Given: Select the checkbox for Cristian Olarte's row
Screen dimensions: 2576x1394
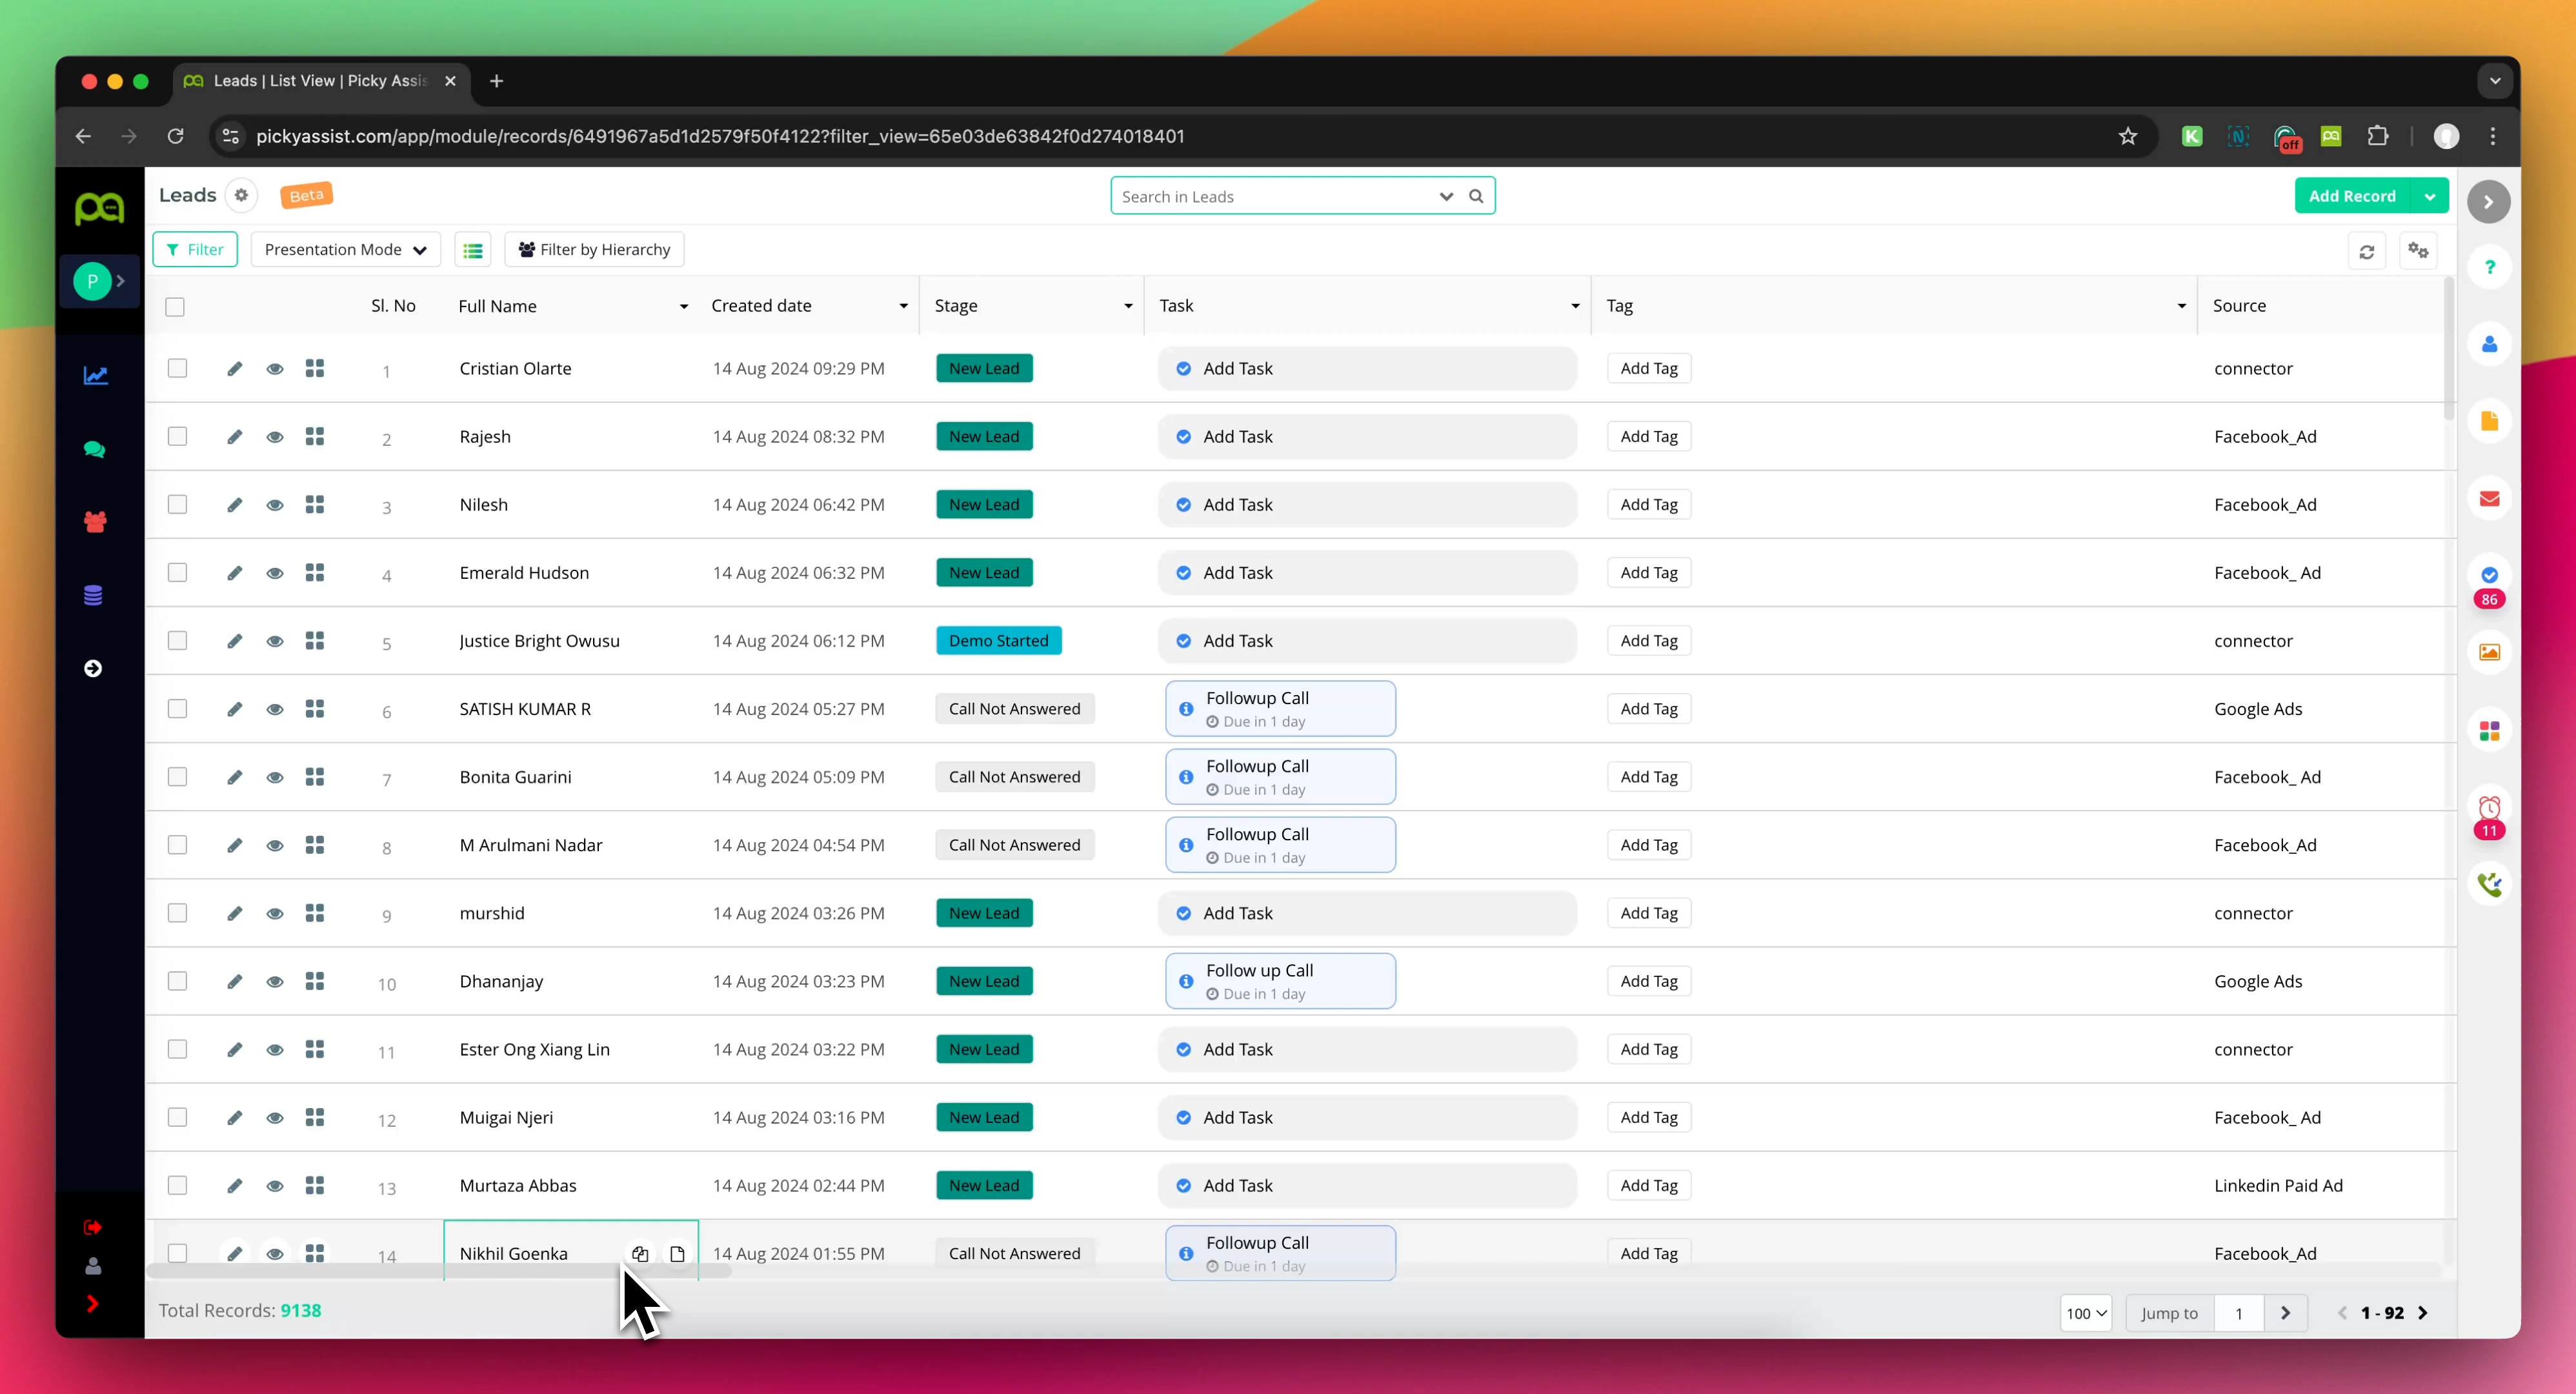Looking at the screenshot, I should click(x=177, y=368).
